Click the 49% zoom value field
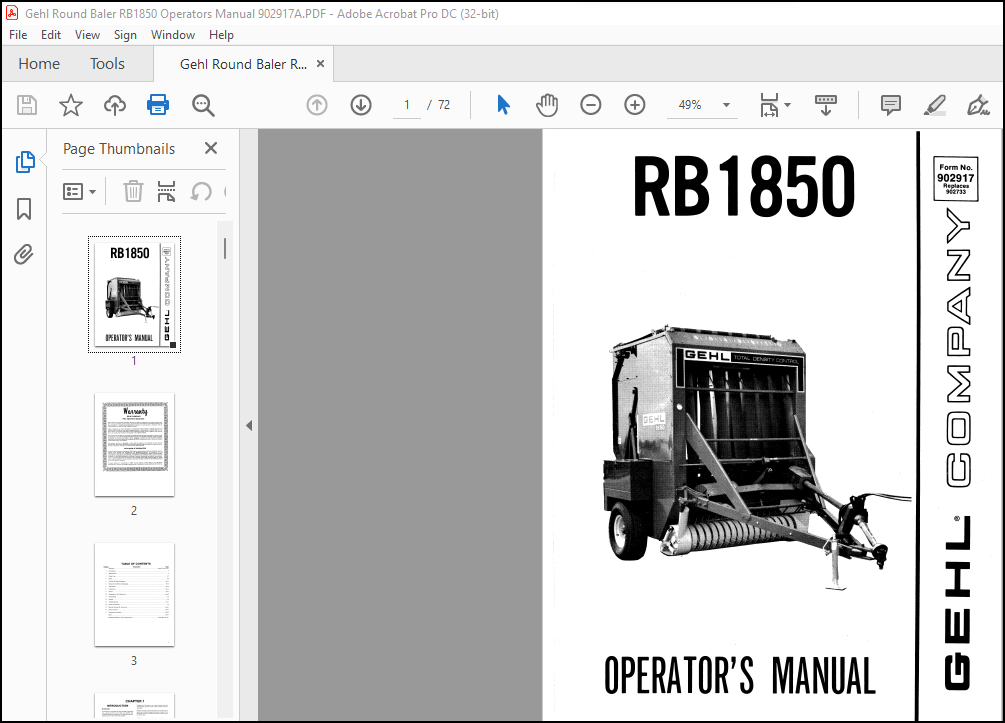 [x=690, y=104]
